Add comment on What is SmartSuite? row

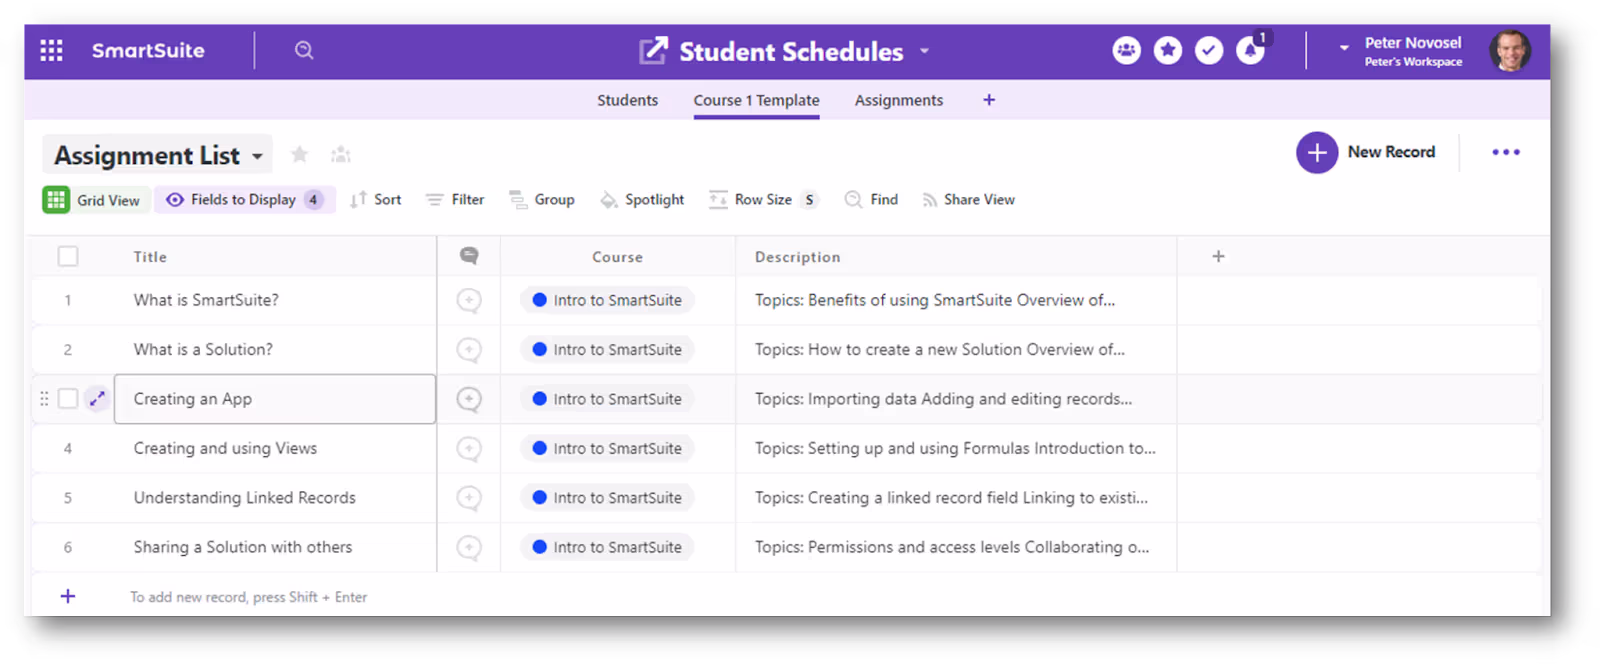(x=469, y=300)
